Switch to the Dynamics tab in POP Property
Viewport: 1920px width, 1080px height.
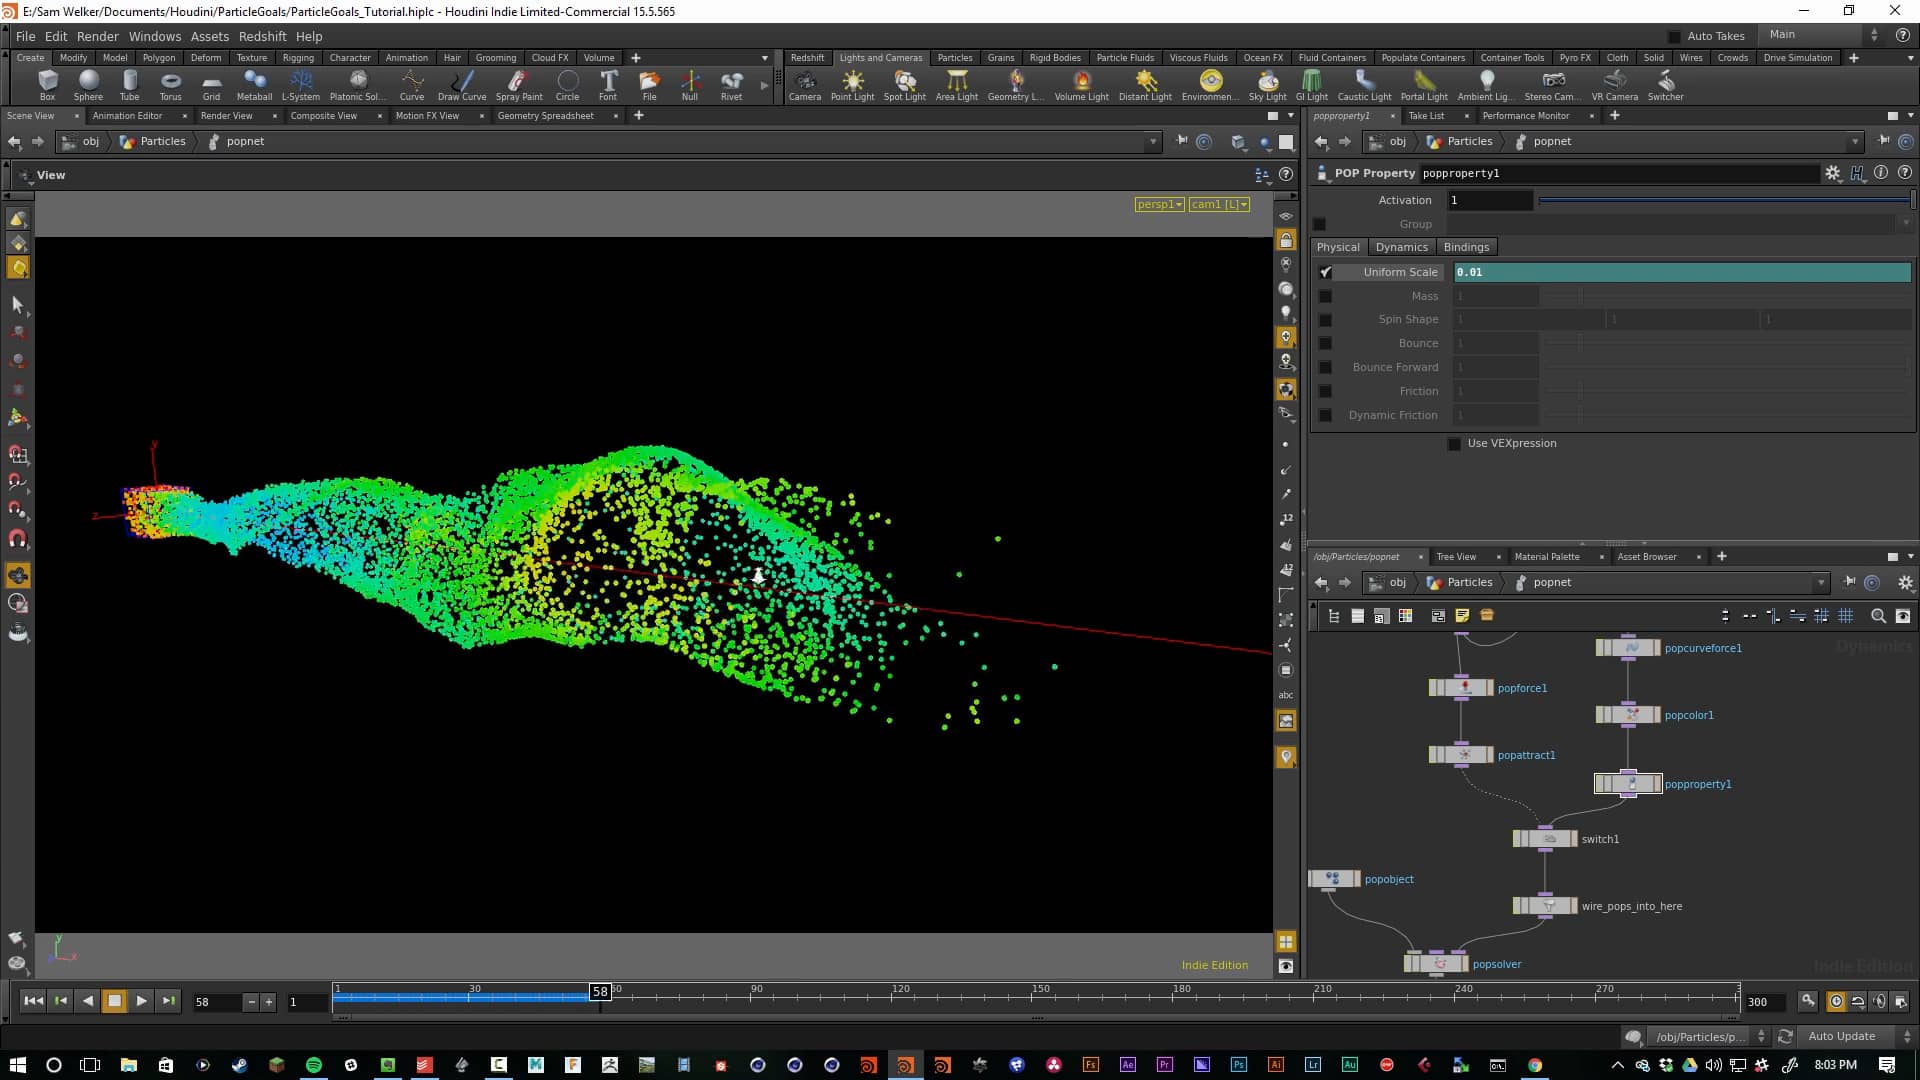pyautogui.click(x=1401, y=247)
